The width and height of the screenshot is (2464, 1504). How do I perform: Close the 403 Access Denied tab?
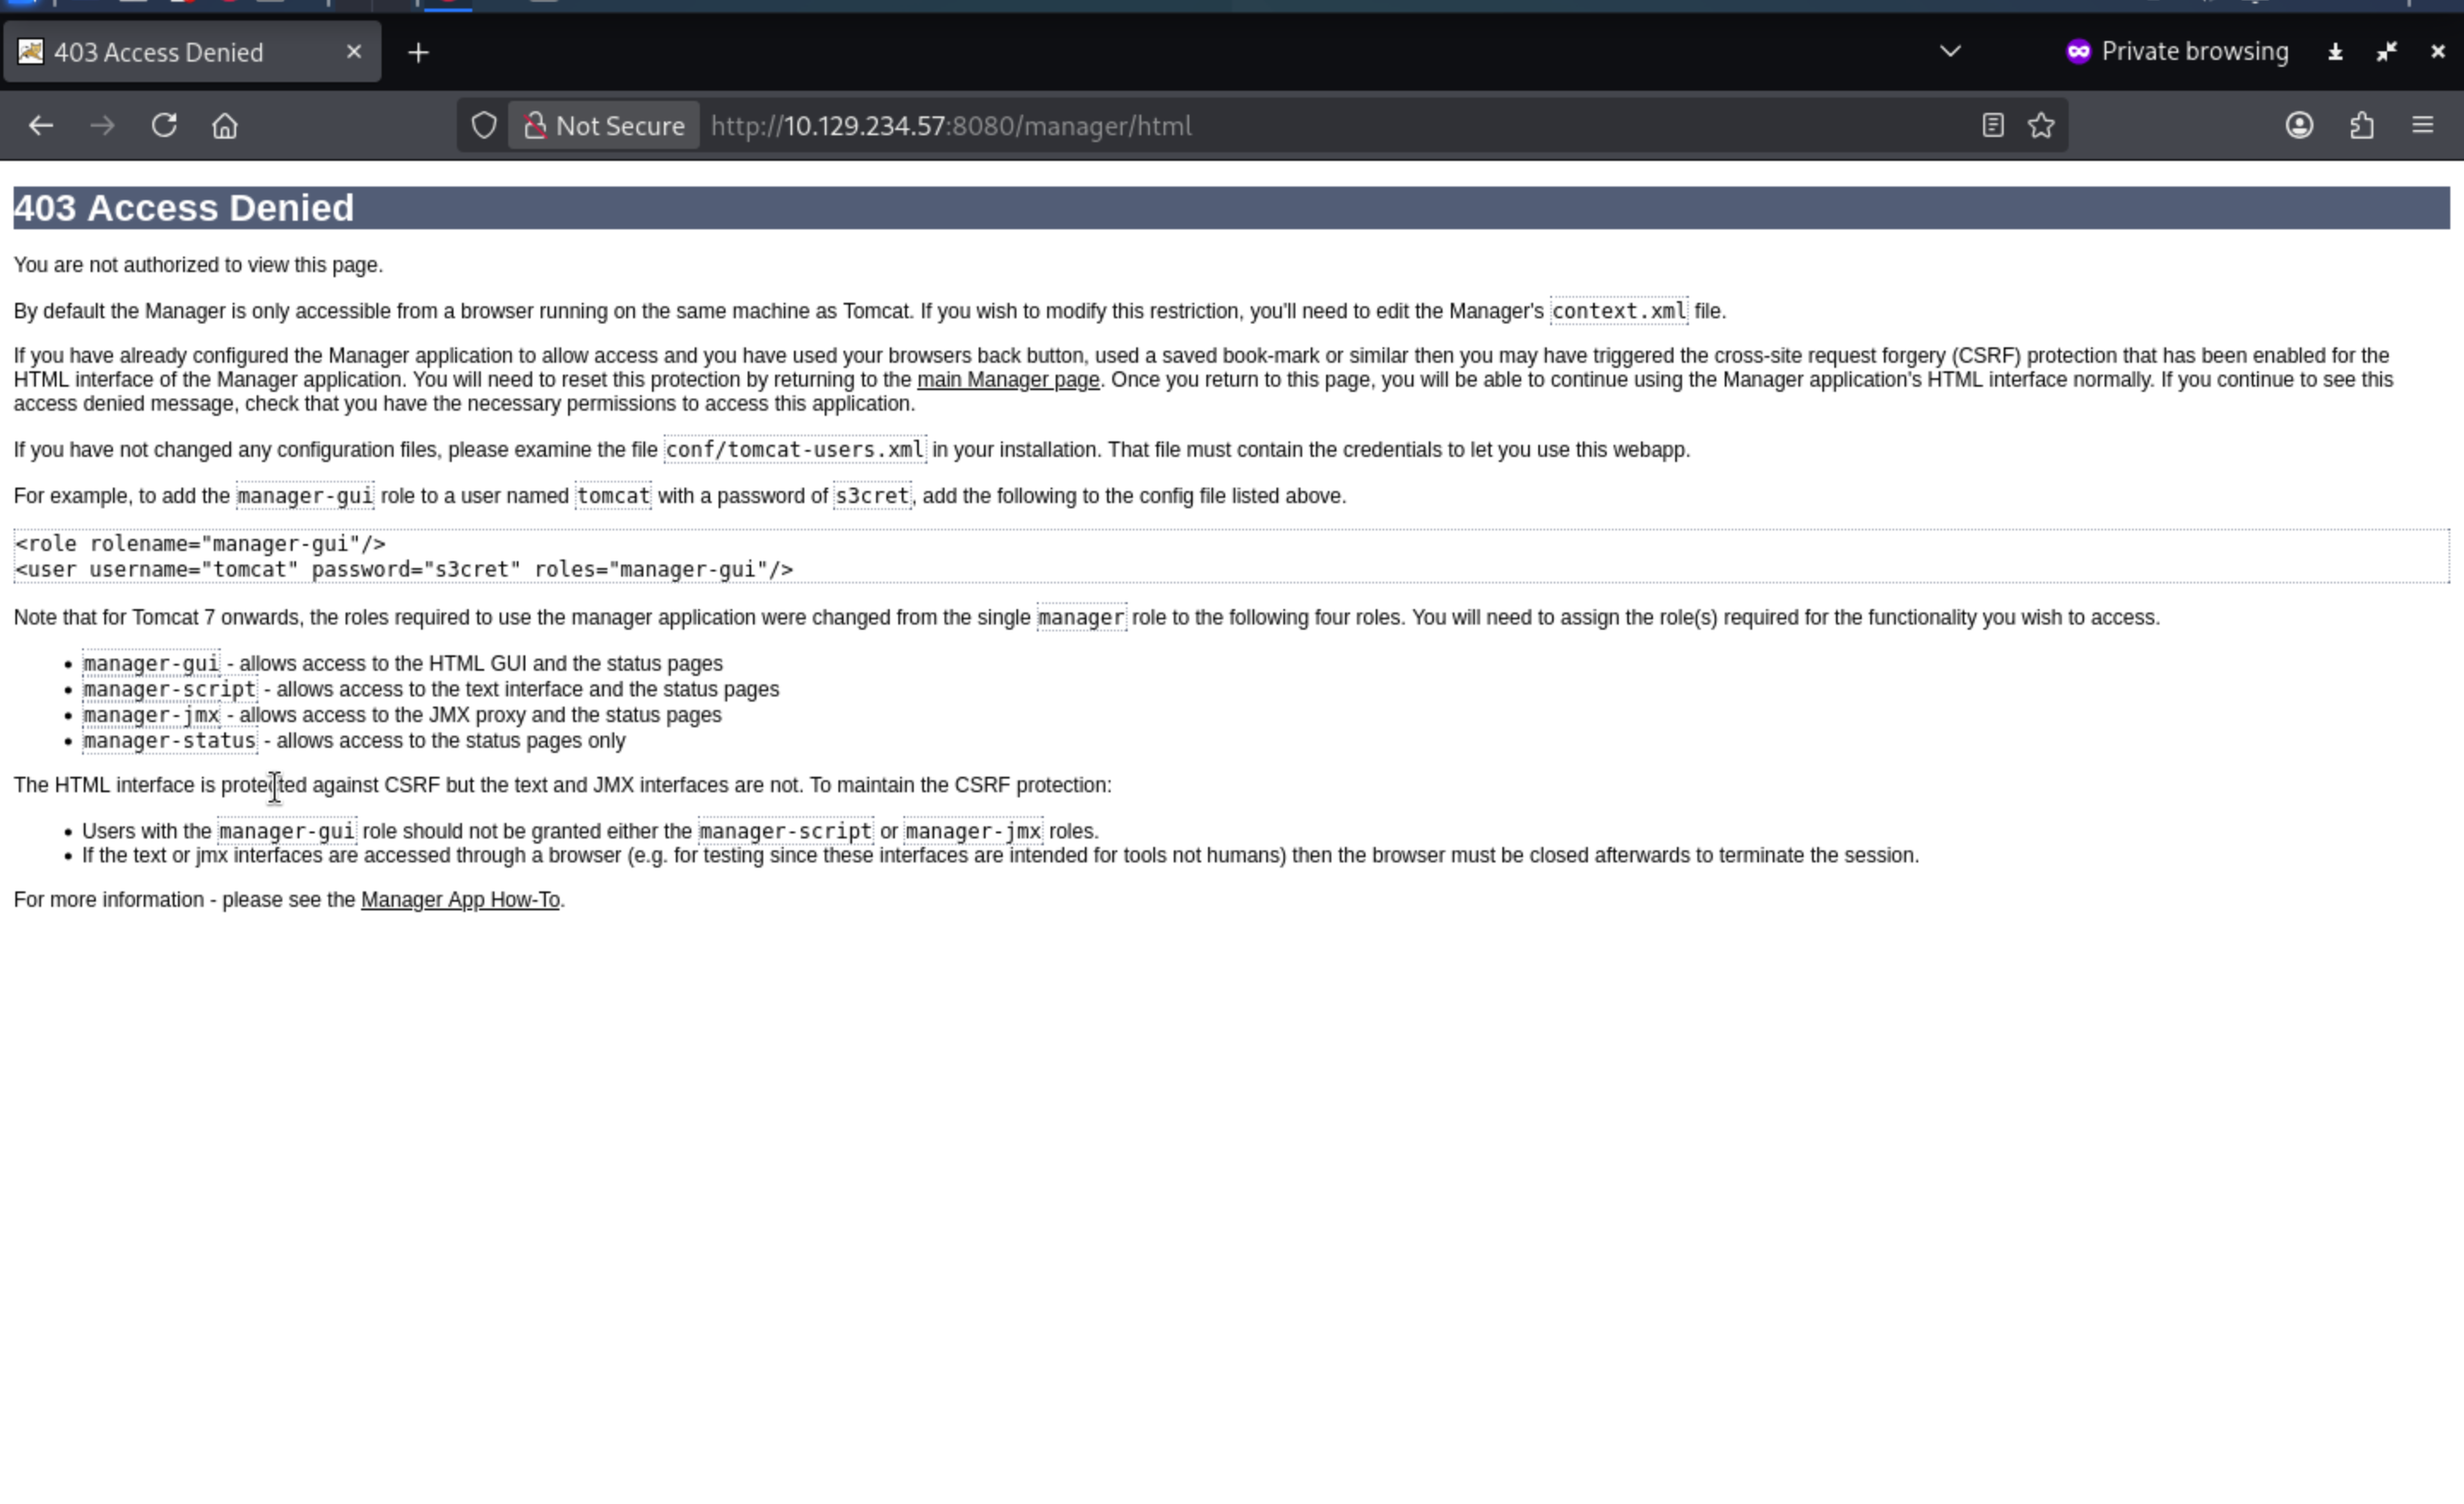coord(354,52)
